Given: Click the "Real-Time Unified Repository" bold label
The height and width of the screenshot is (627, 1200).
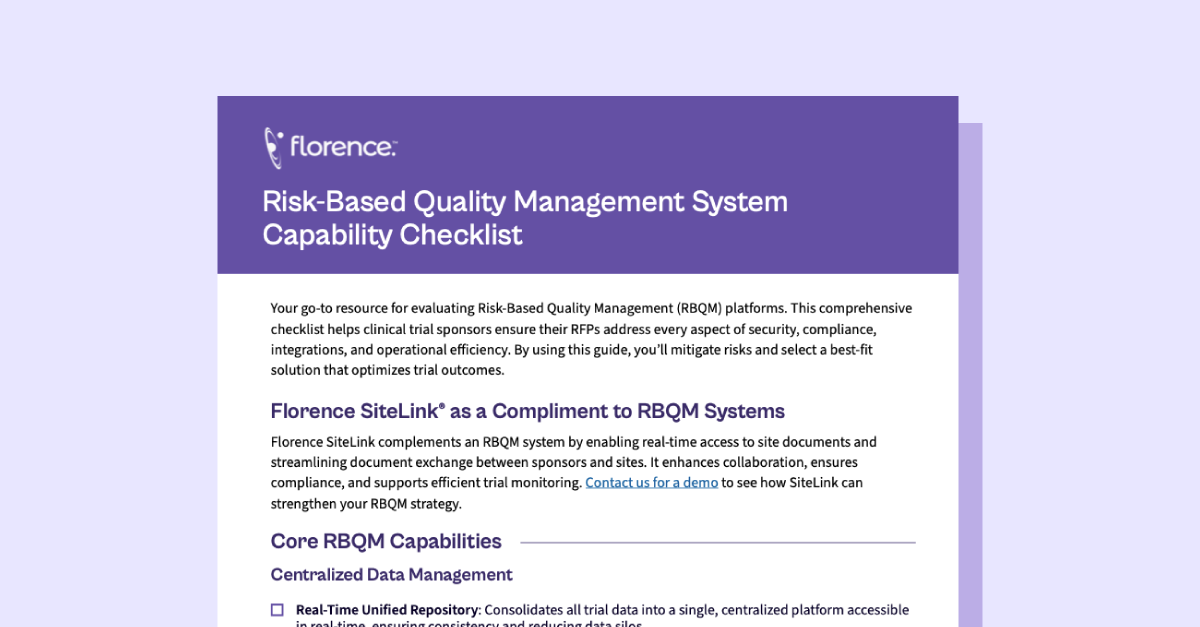Looking at the screenshot, I should pyautogui.click(x=386, y=610).
